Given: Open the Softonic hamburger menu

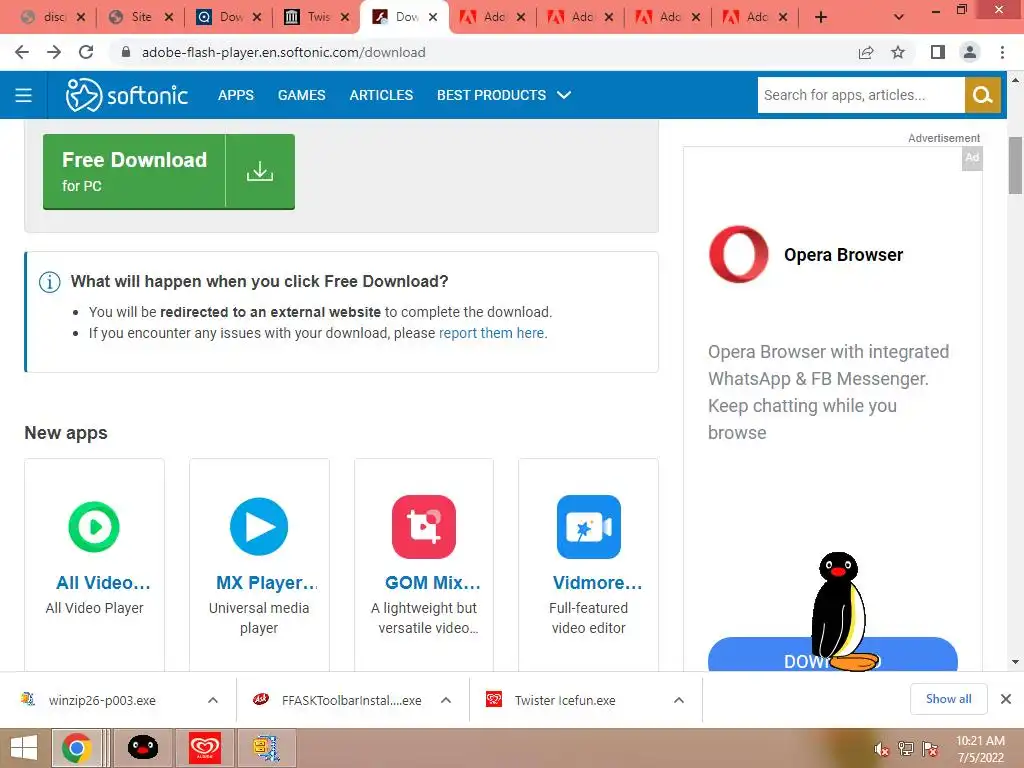Looking at the screenshot, I should tap(24, 95).
